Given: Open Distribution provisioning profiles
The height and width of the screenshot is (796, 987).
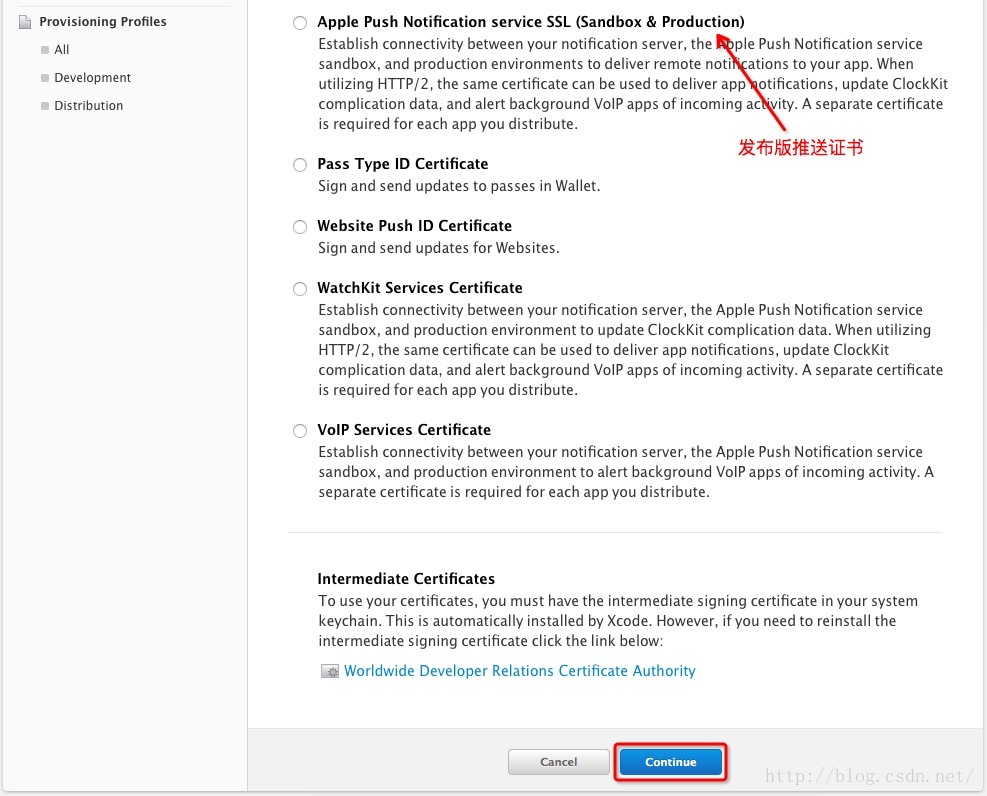Looking at the screenshot, I should (89, 106).
